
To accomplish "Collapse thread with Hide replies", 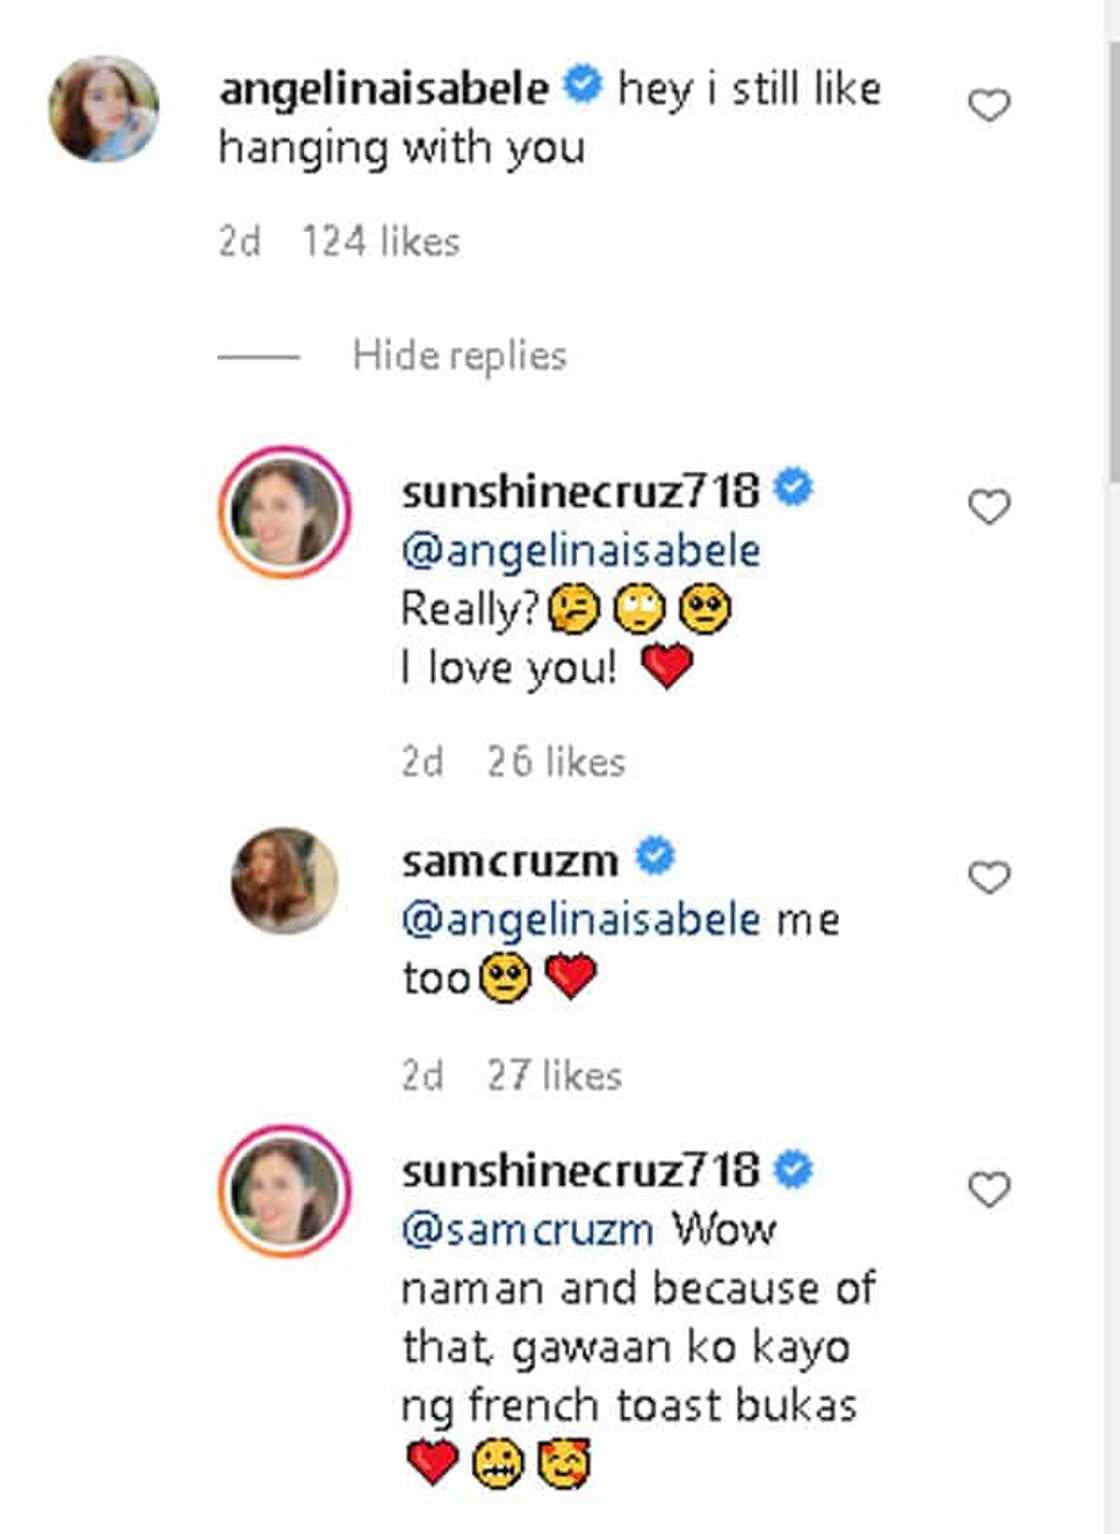I will point(459,355).
